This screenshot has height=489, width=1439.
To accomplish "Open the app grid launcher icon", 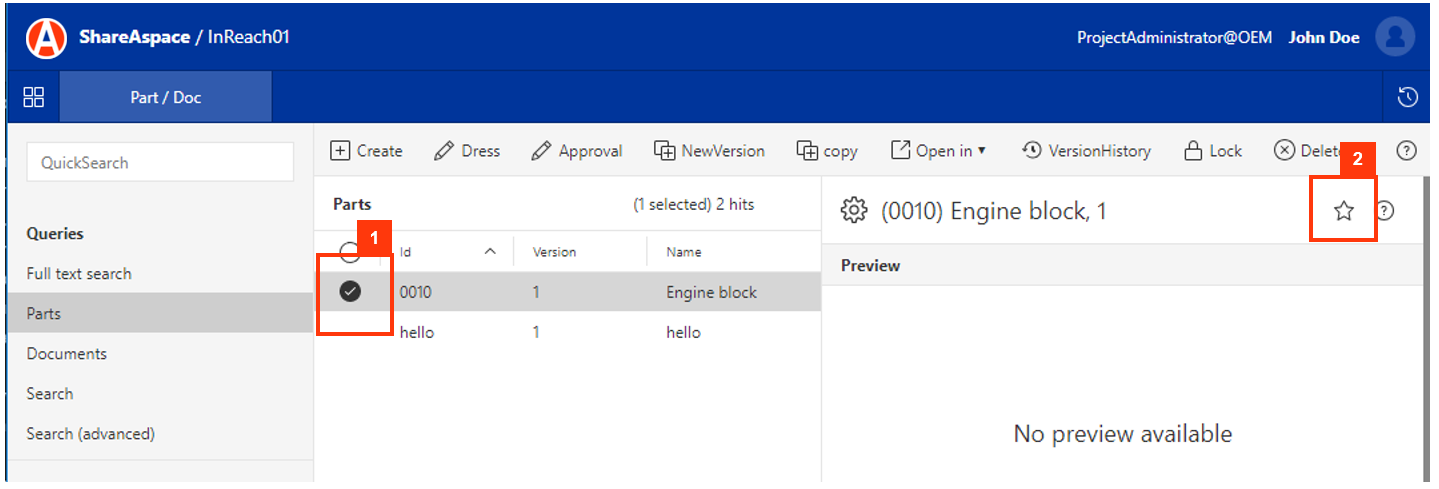I will (x=34, y=97).
